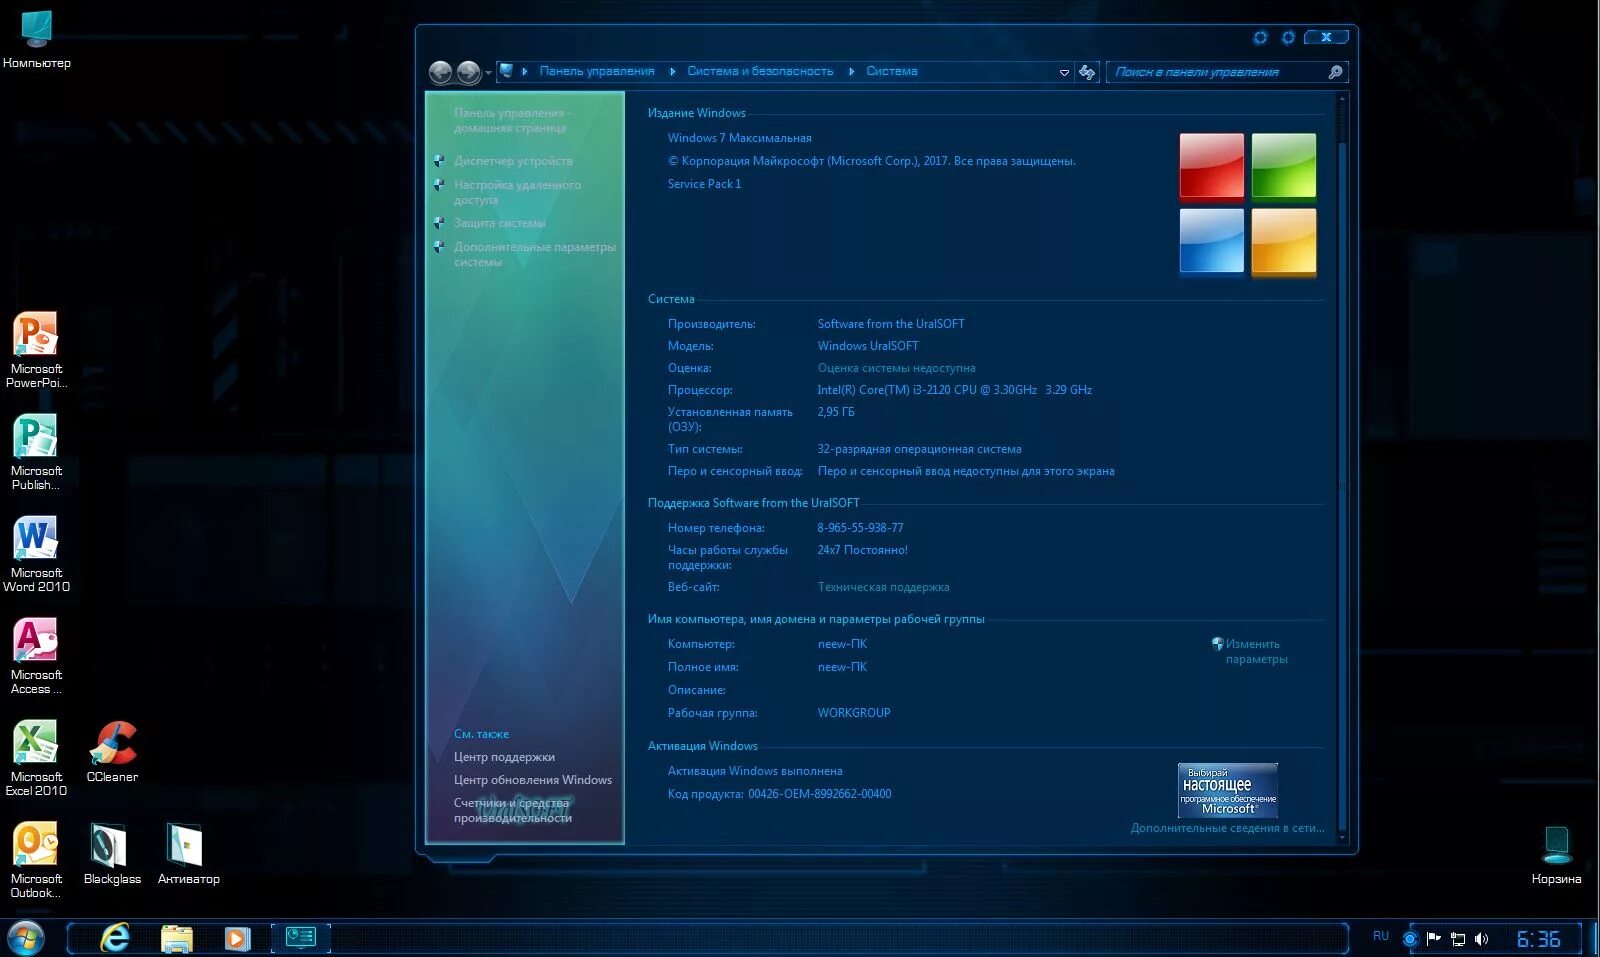Click the product code 00426-OEM-8992662-00400
The height and width of the screenshot is (957, 1600).
[820, 794]
